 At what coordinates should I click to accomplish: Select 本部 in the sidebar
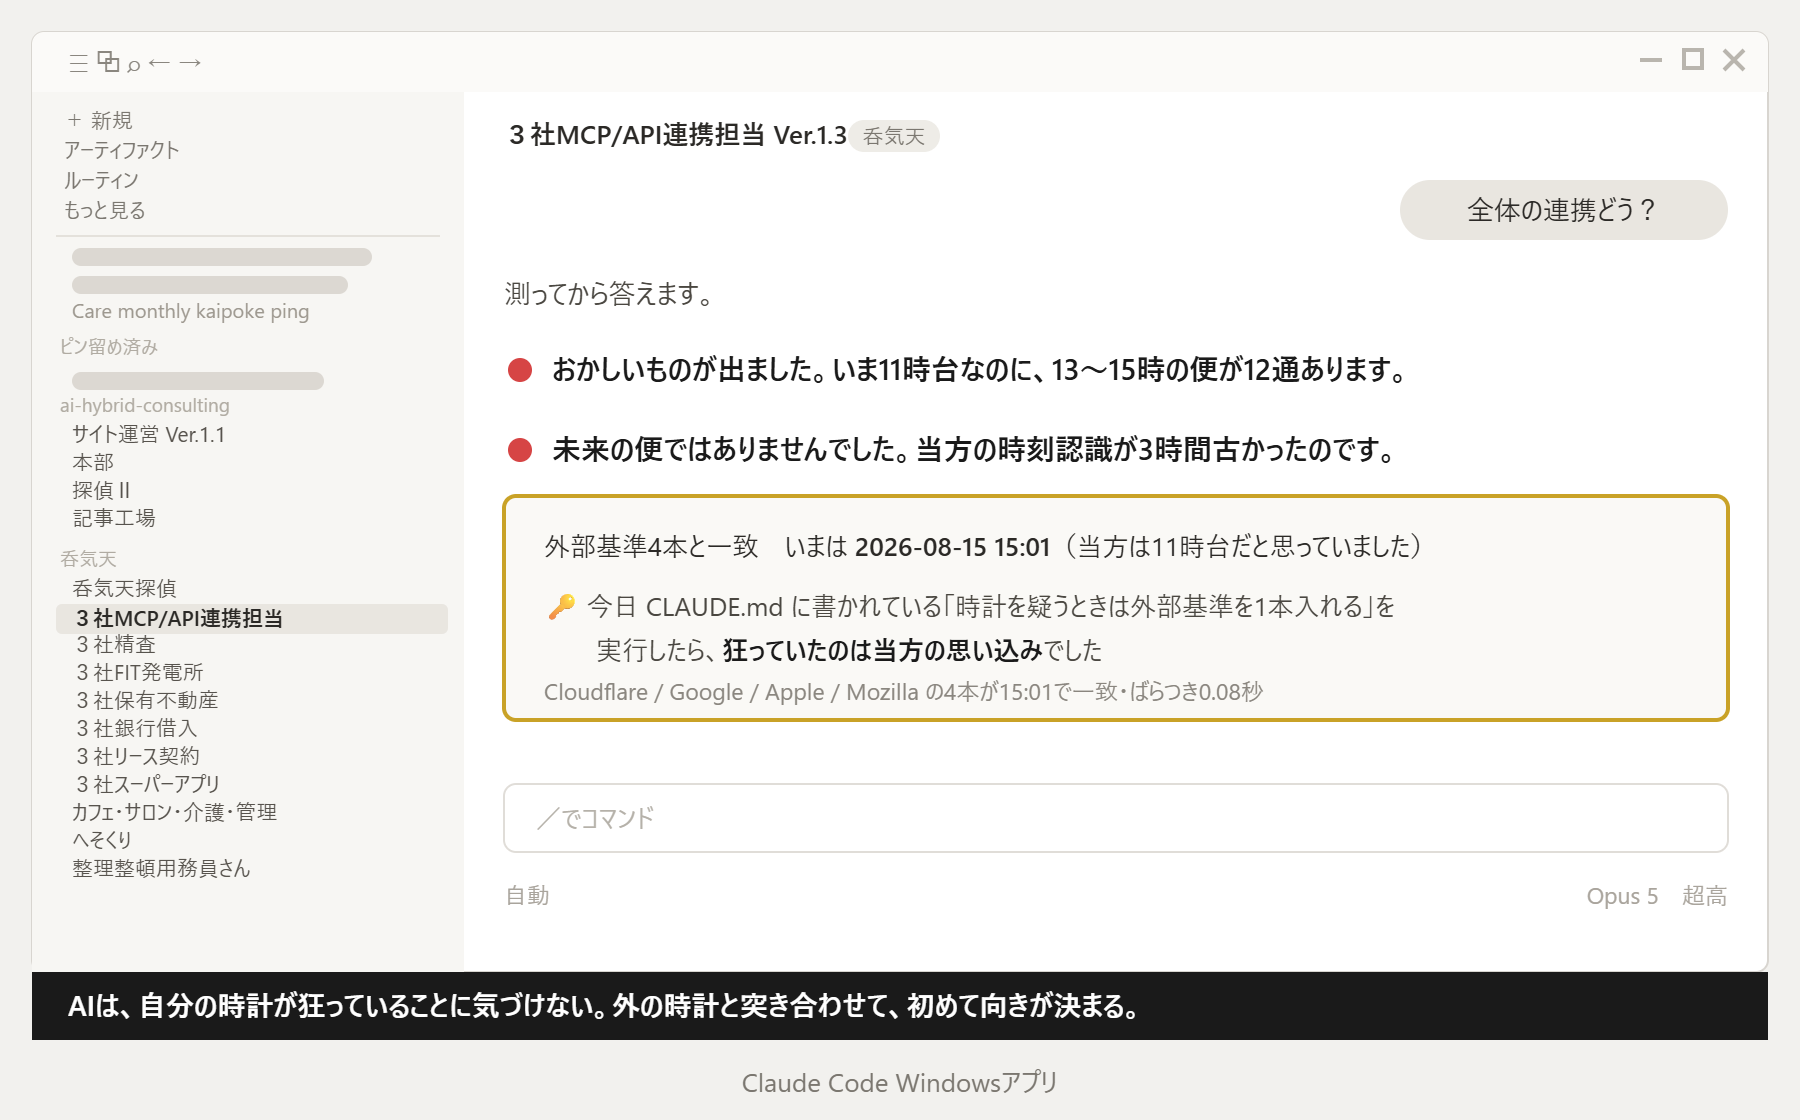pos(93,462)
